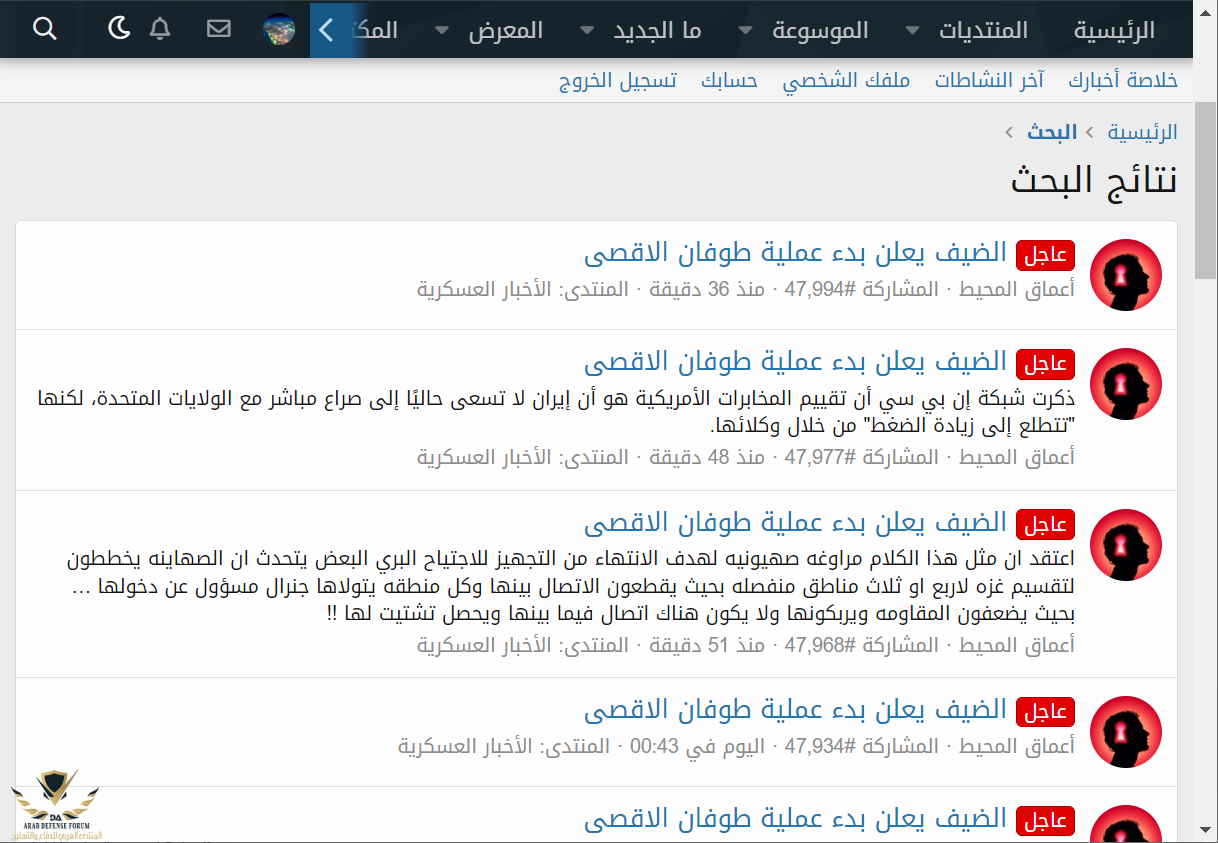
Task: Expand the dropdown arrow next to المعرض
Action: (x=443, y=31)
